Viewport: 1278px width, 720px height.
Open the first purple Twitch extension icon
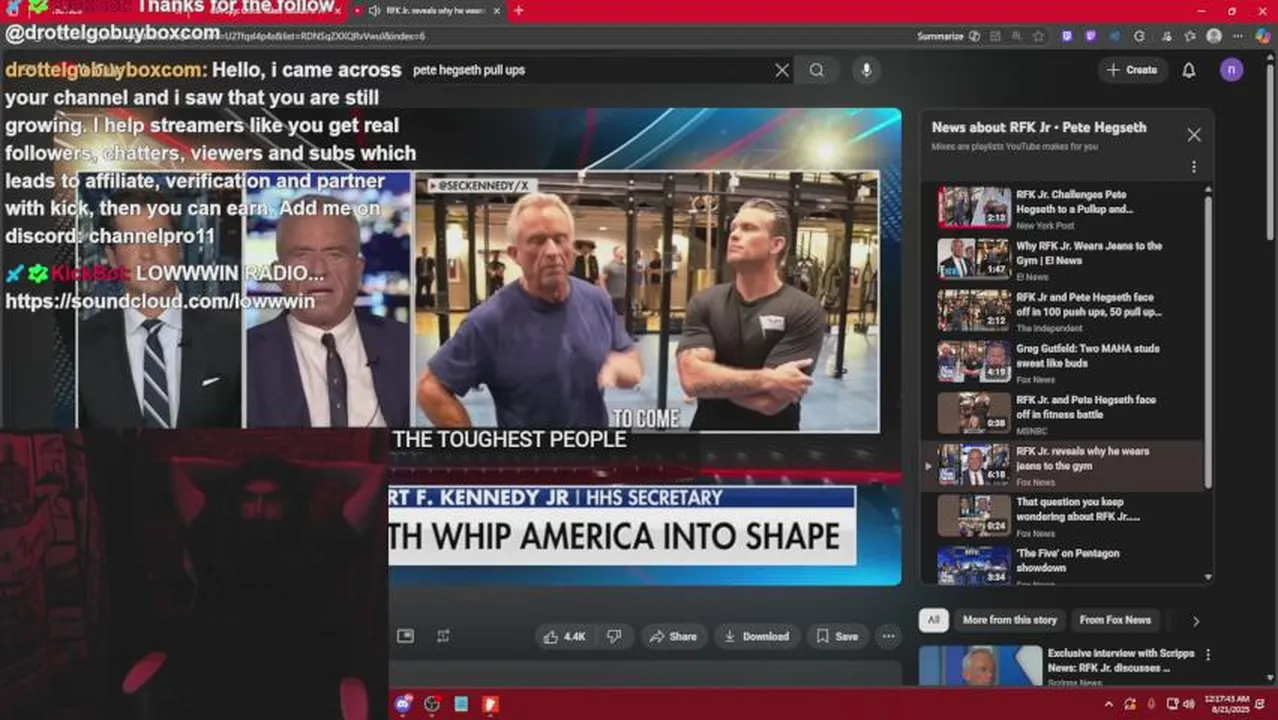click(x=1067, y=36)
